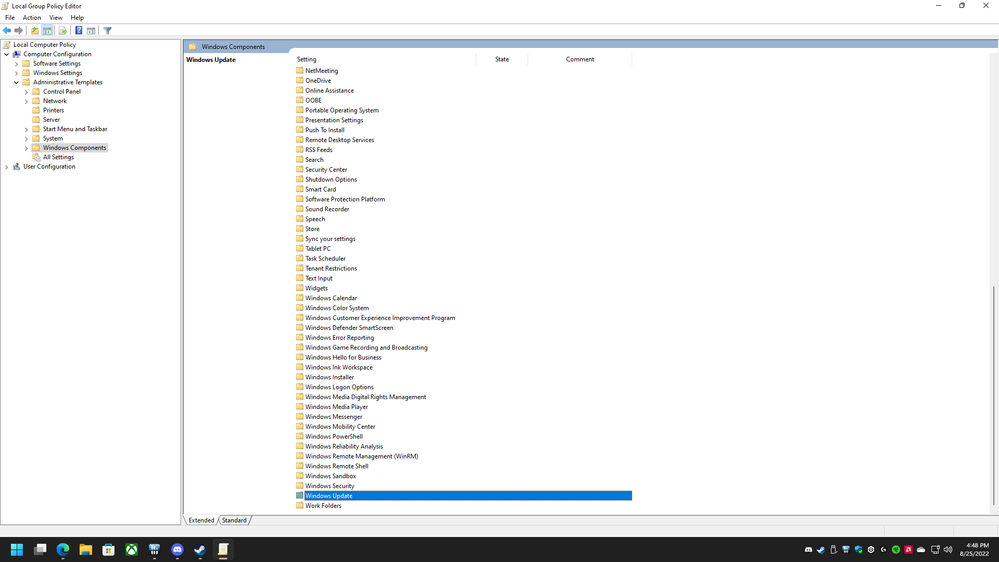This screenshot has height=562, width=999.
Task: Click the Steam tray icon
Action: (821, 549)
